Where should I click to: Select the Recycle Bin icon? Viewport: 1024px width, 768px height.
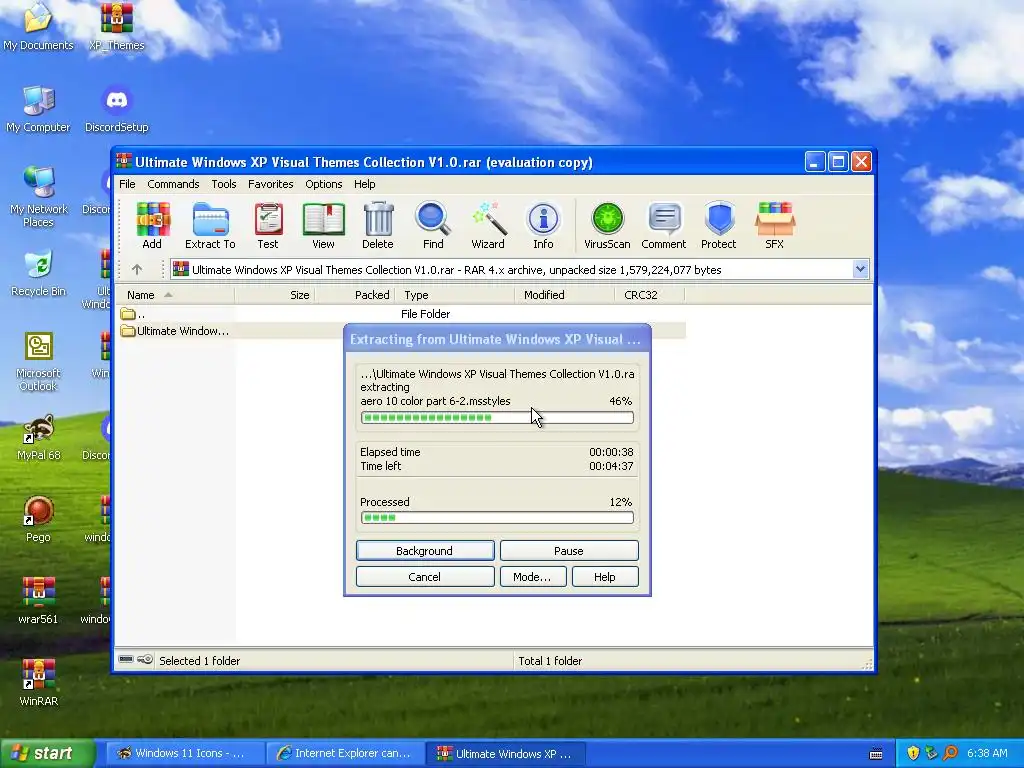coord(39,273)
